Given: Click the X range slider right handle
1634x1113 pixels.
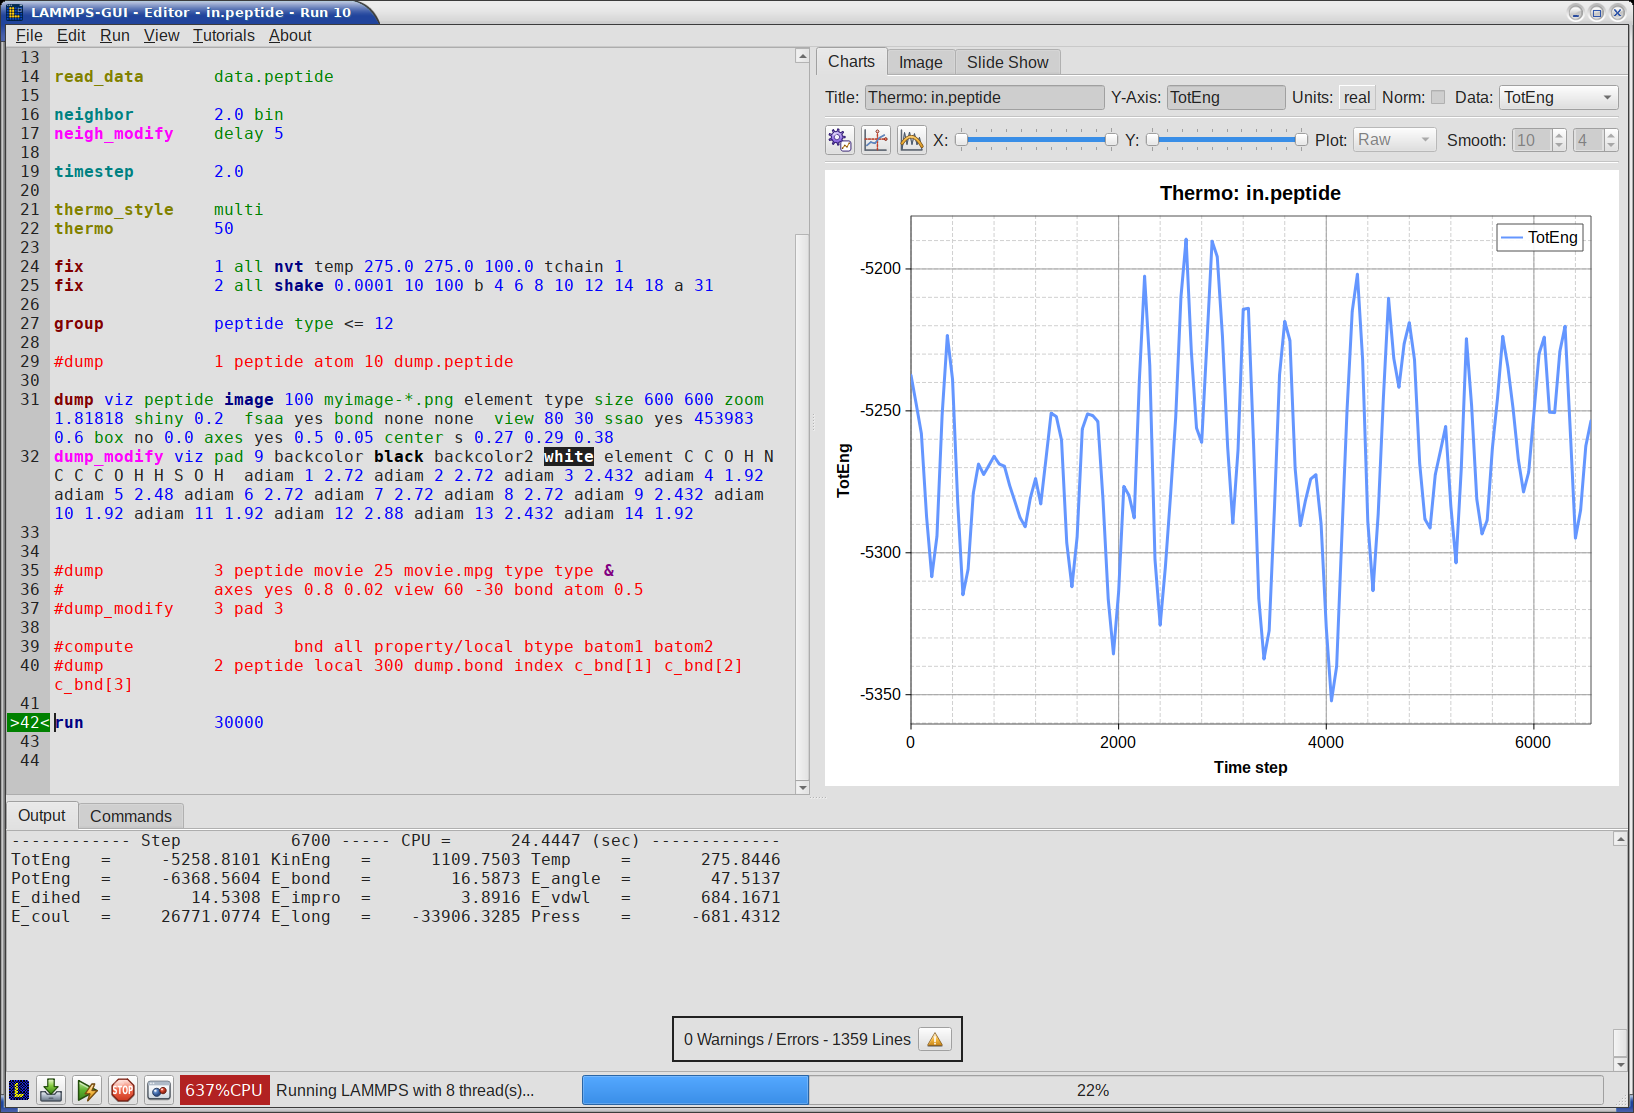Looking at the screenshot, I should click(1111, 140).
